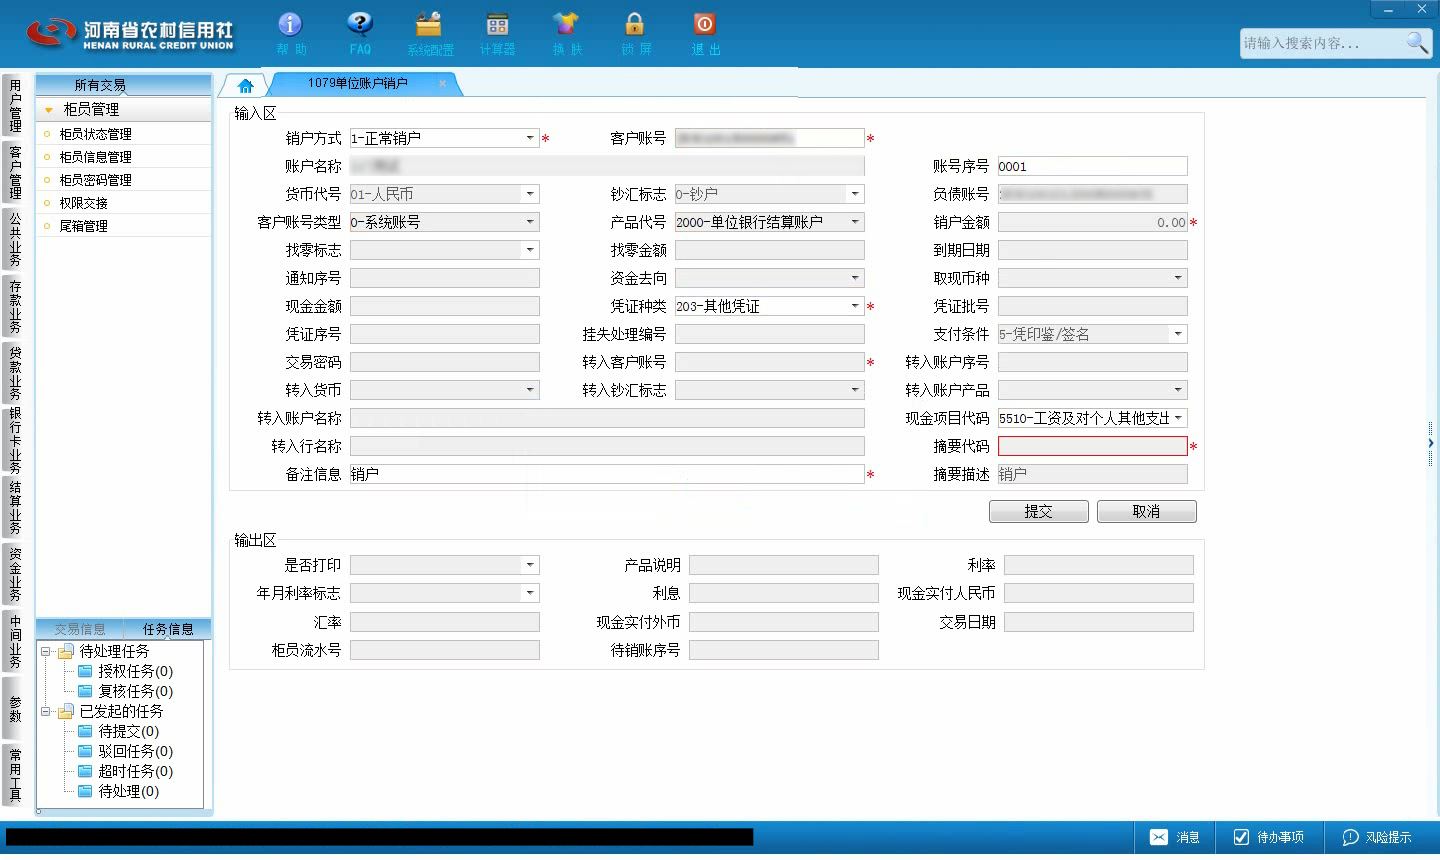Screen dimensions: 1440x860
Task: Open the 找零标志 dropdown
Action: (x=530, y=250)
